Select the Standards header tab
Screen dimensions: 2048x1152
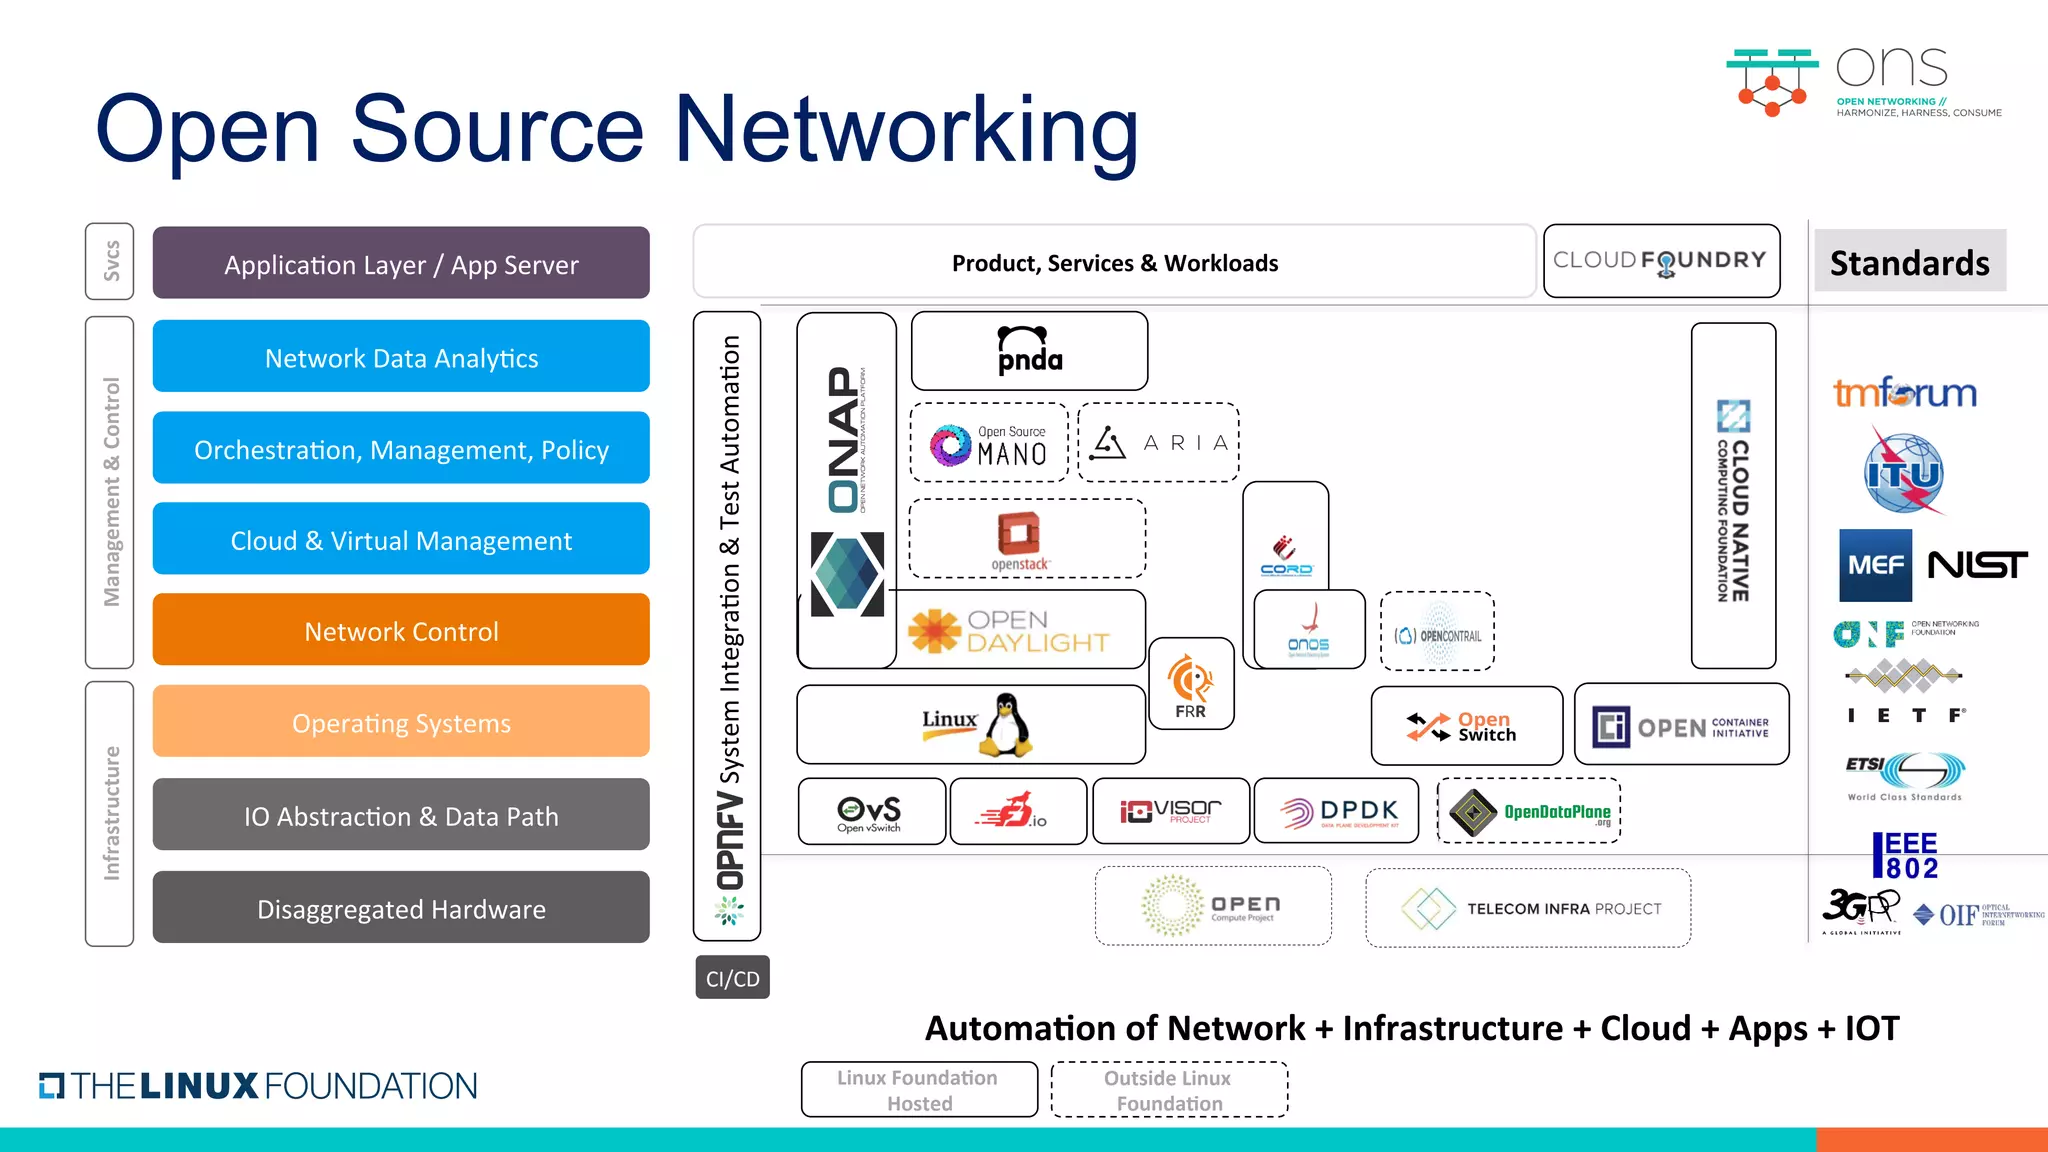click(1909, 262)
